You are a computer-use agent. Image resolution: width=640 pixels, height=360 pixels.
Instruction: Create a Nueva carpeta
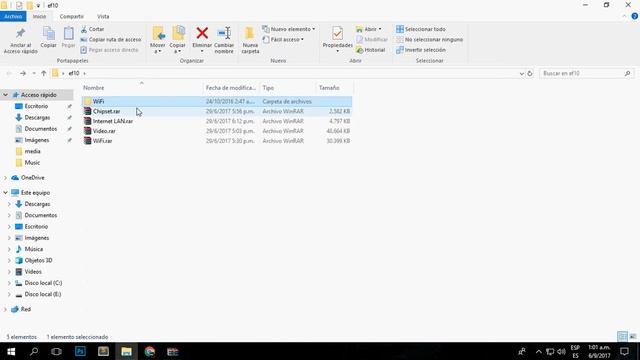coord(250,40)
